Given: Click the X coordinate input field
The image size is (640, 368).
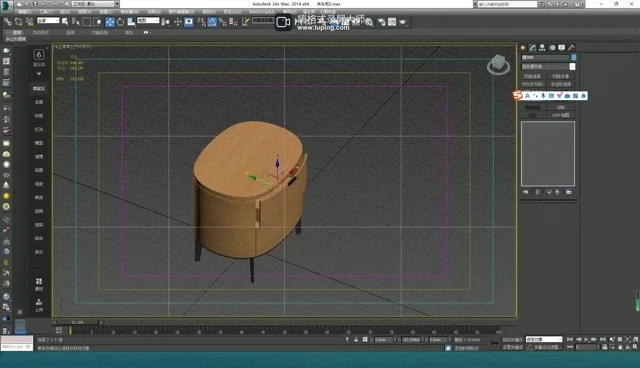Looking at the screenshot, I should pyautogui.click(x=384, y=339).
